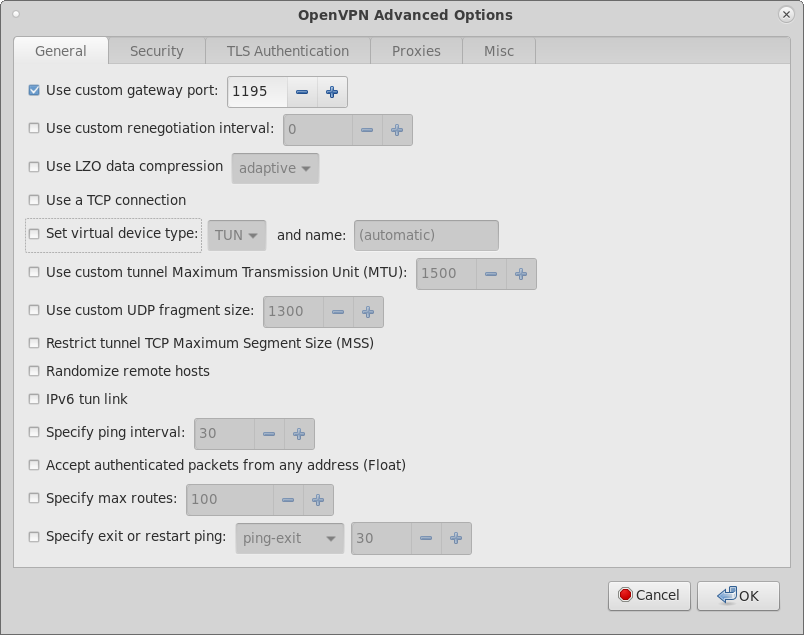This screenshot has height=635, width=804.
Task: Decrease the UDP fragment size
Action: point(338,312)
